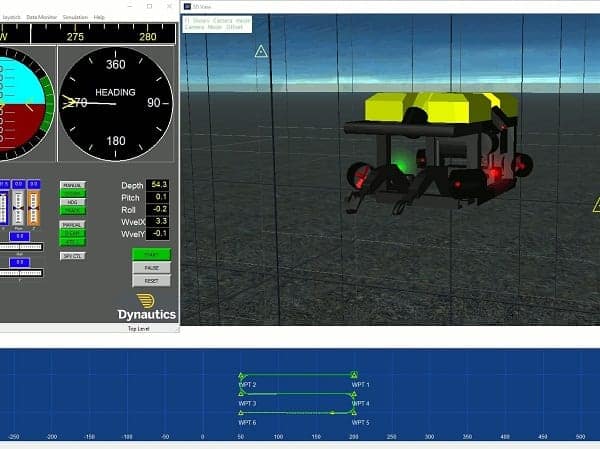Screen dimensions: 600x449
Task: Click the 3D View window icon
Action: pos(187,7)
